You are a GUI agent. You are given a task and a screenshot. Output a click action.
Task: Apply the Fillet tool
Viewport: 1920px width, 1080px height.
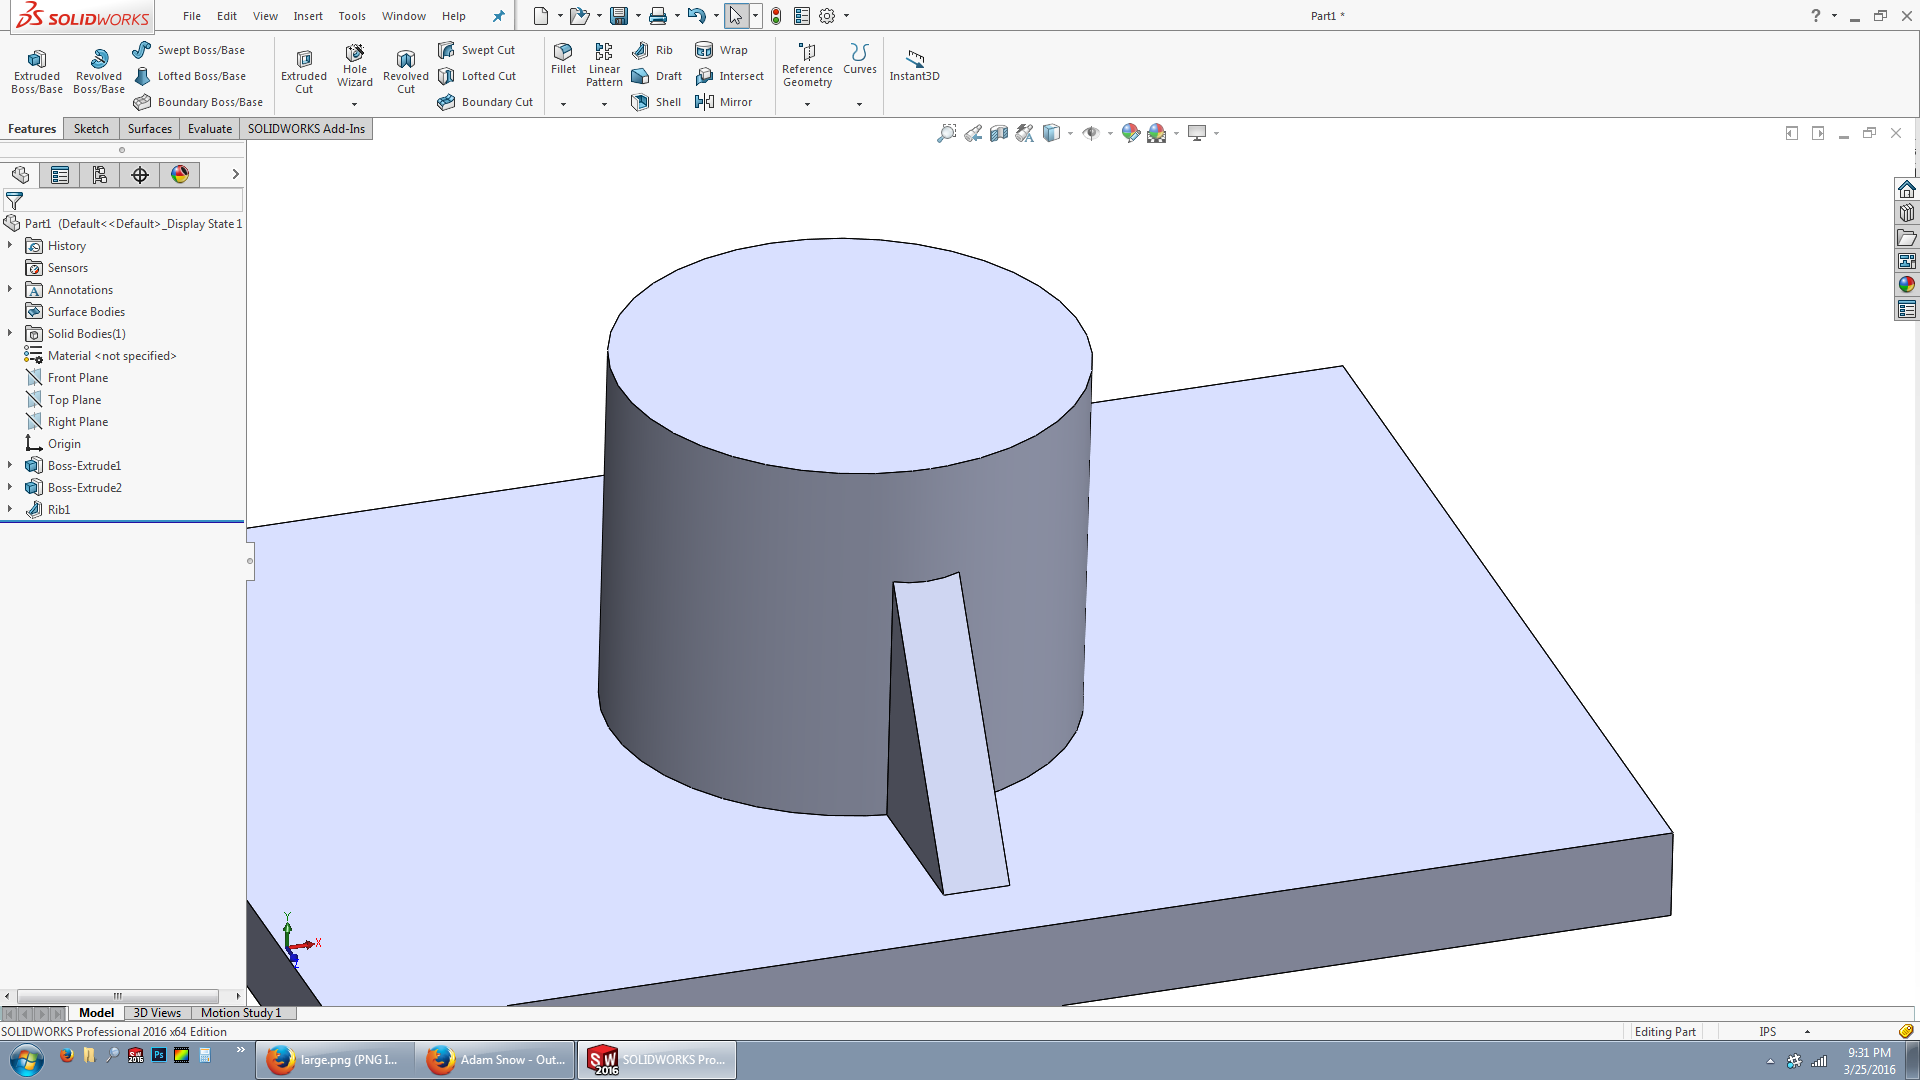coord(563,60)
